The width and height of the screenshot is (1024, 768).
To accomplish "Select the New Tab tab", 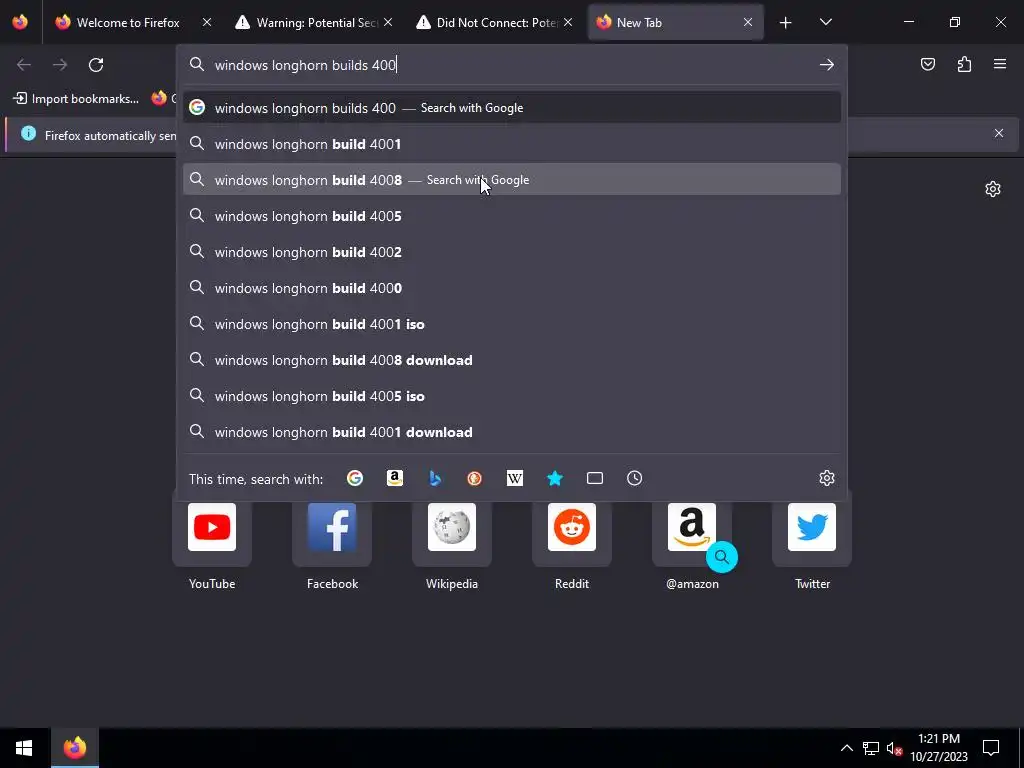I will coord(673,22).
